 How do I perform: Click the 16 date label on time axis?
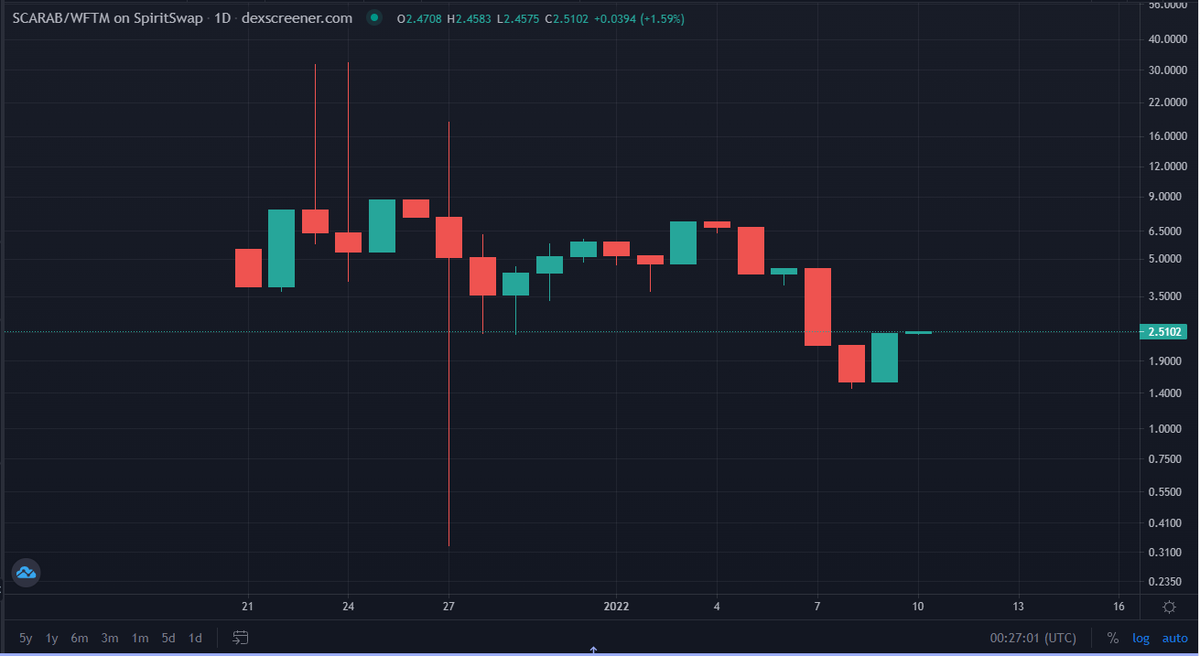[x=1118, y=606]
